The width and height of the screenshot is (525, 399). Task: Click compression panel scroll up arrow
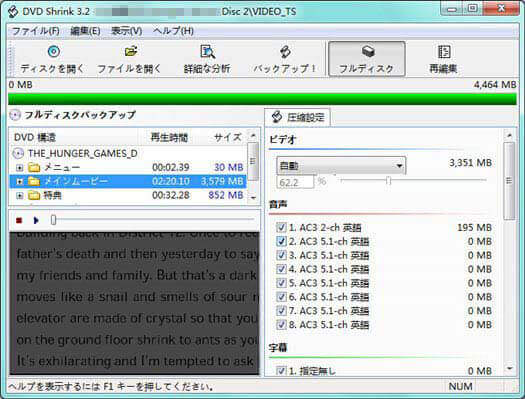[x=509, y=136]
